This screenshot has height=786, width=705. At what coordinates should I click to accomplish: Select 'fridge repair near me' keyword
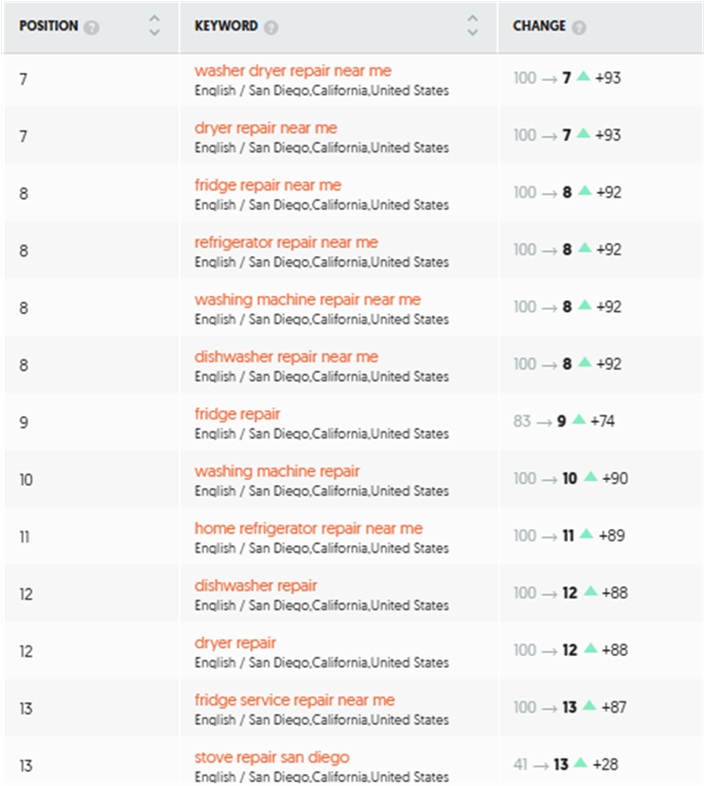click(268, 185)
